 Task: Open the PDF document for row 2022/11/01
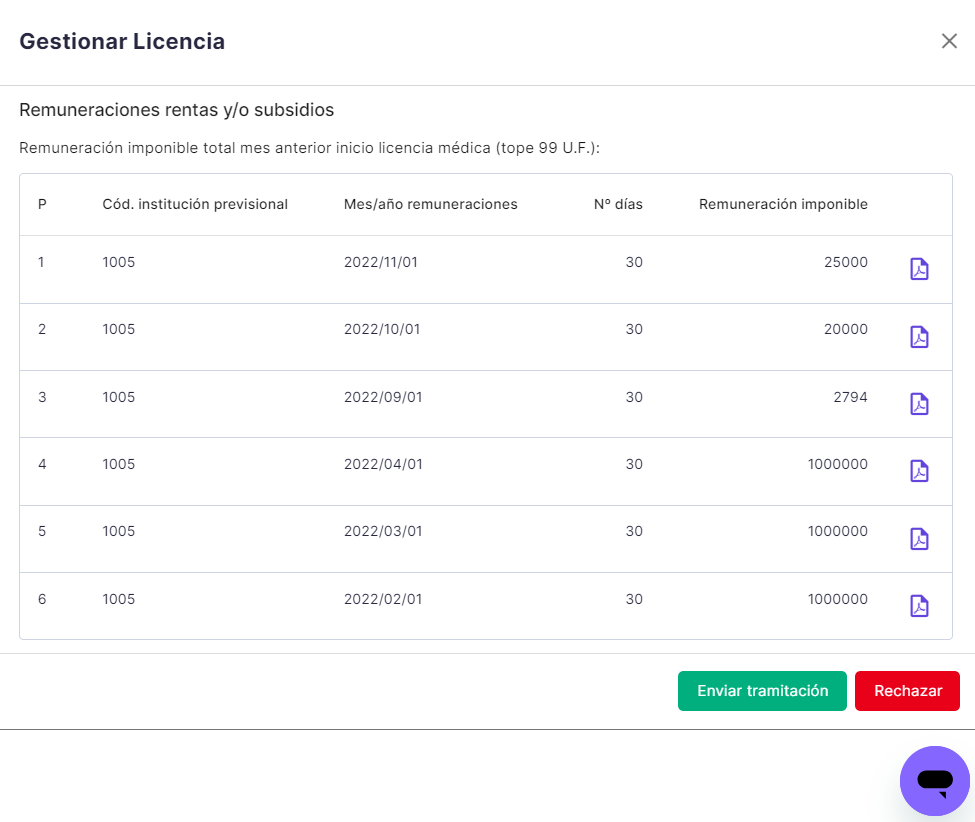[919, 269]
